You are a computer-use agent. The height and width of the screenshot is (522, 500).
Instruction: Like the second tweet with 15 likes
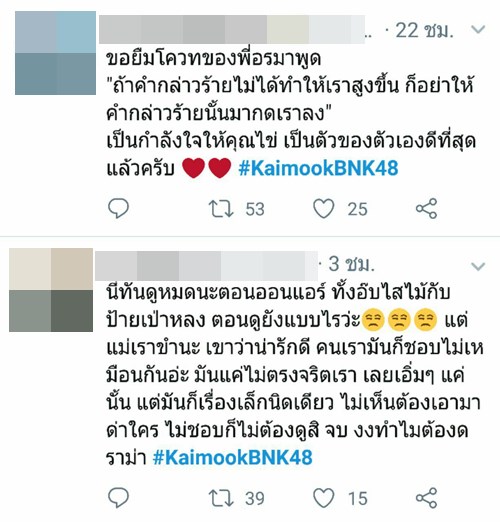coord(323,498)
